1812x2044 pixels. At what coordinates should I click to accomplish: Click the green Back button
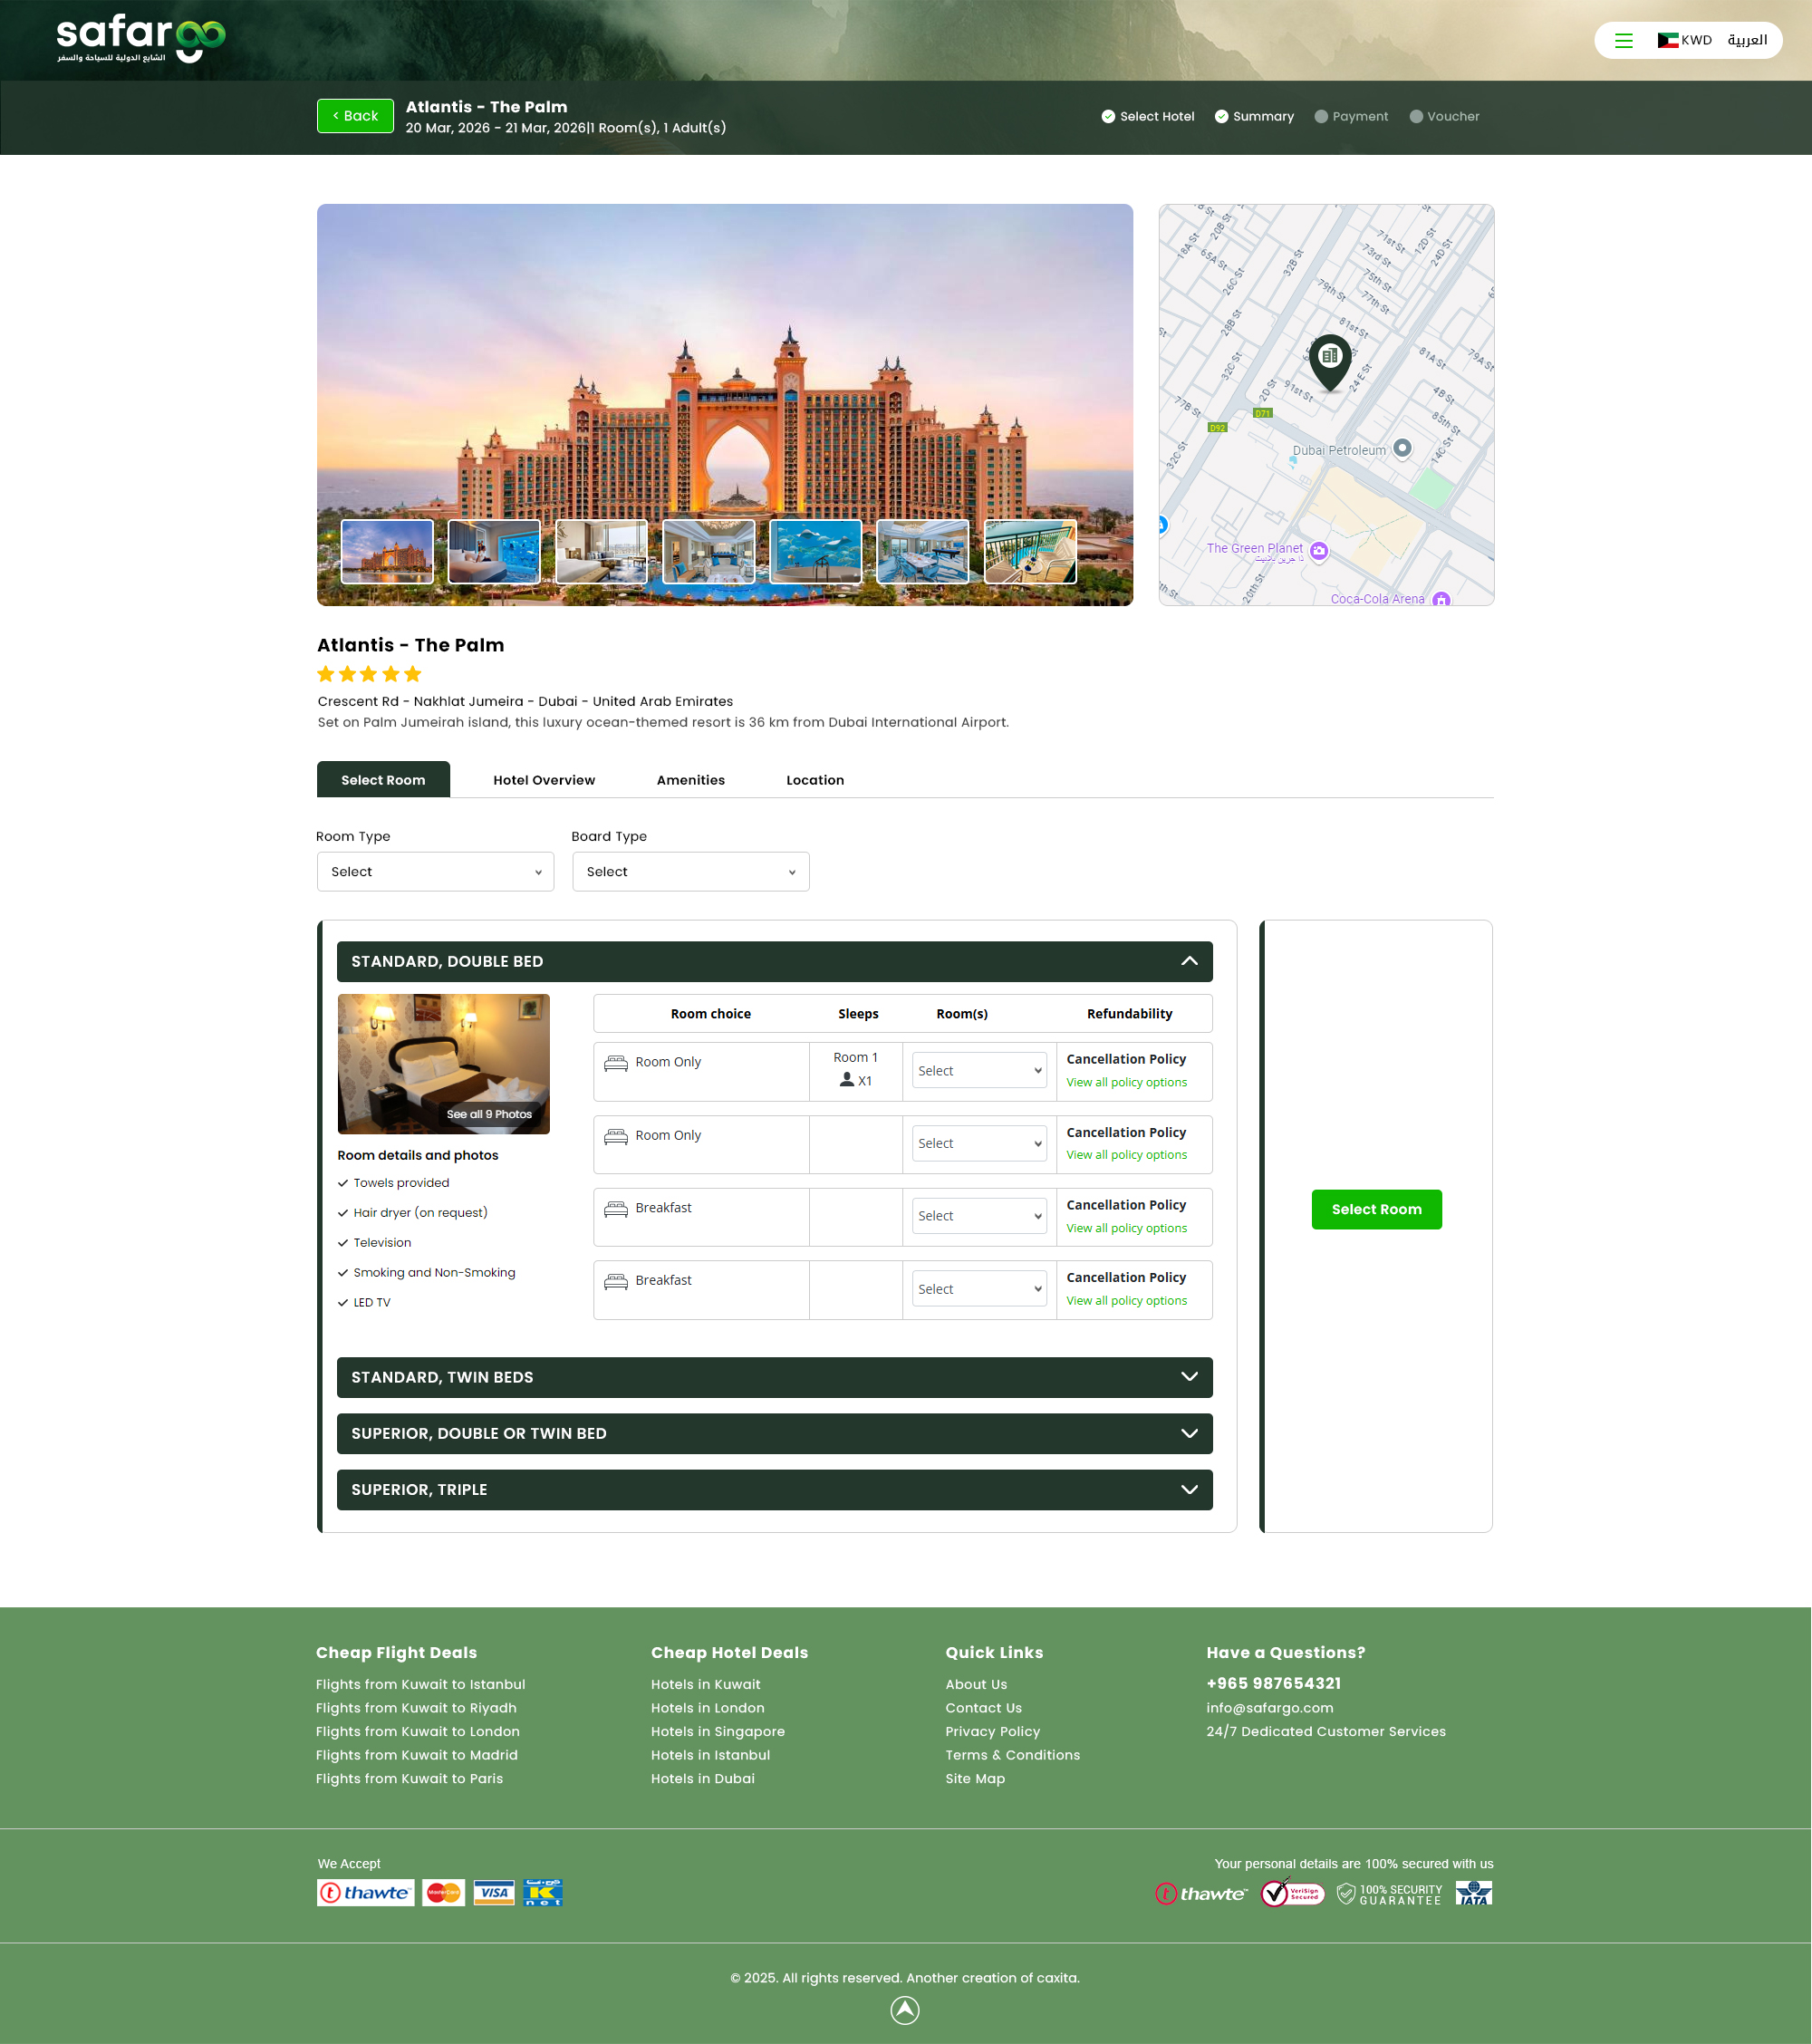[x=355, y=116]
